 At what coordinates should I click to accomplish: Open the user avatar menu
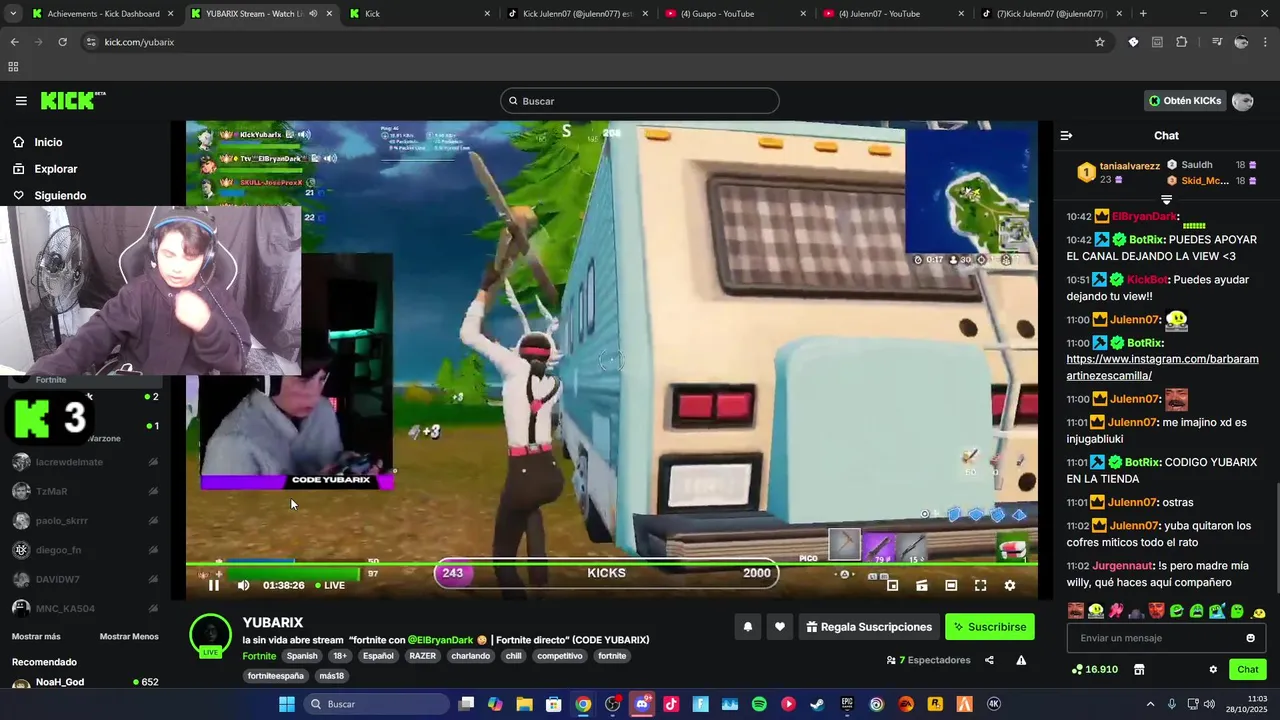click(1243, 101)
